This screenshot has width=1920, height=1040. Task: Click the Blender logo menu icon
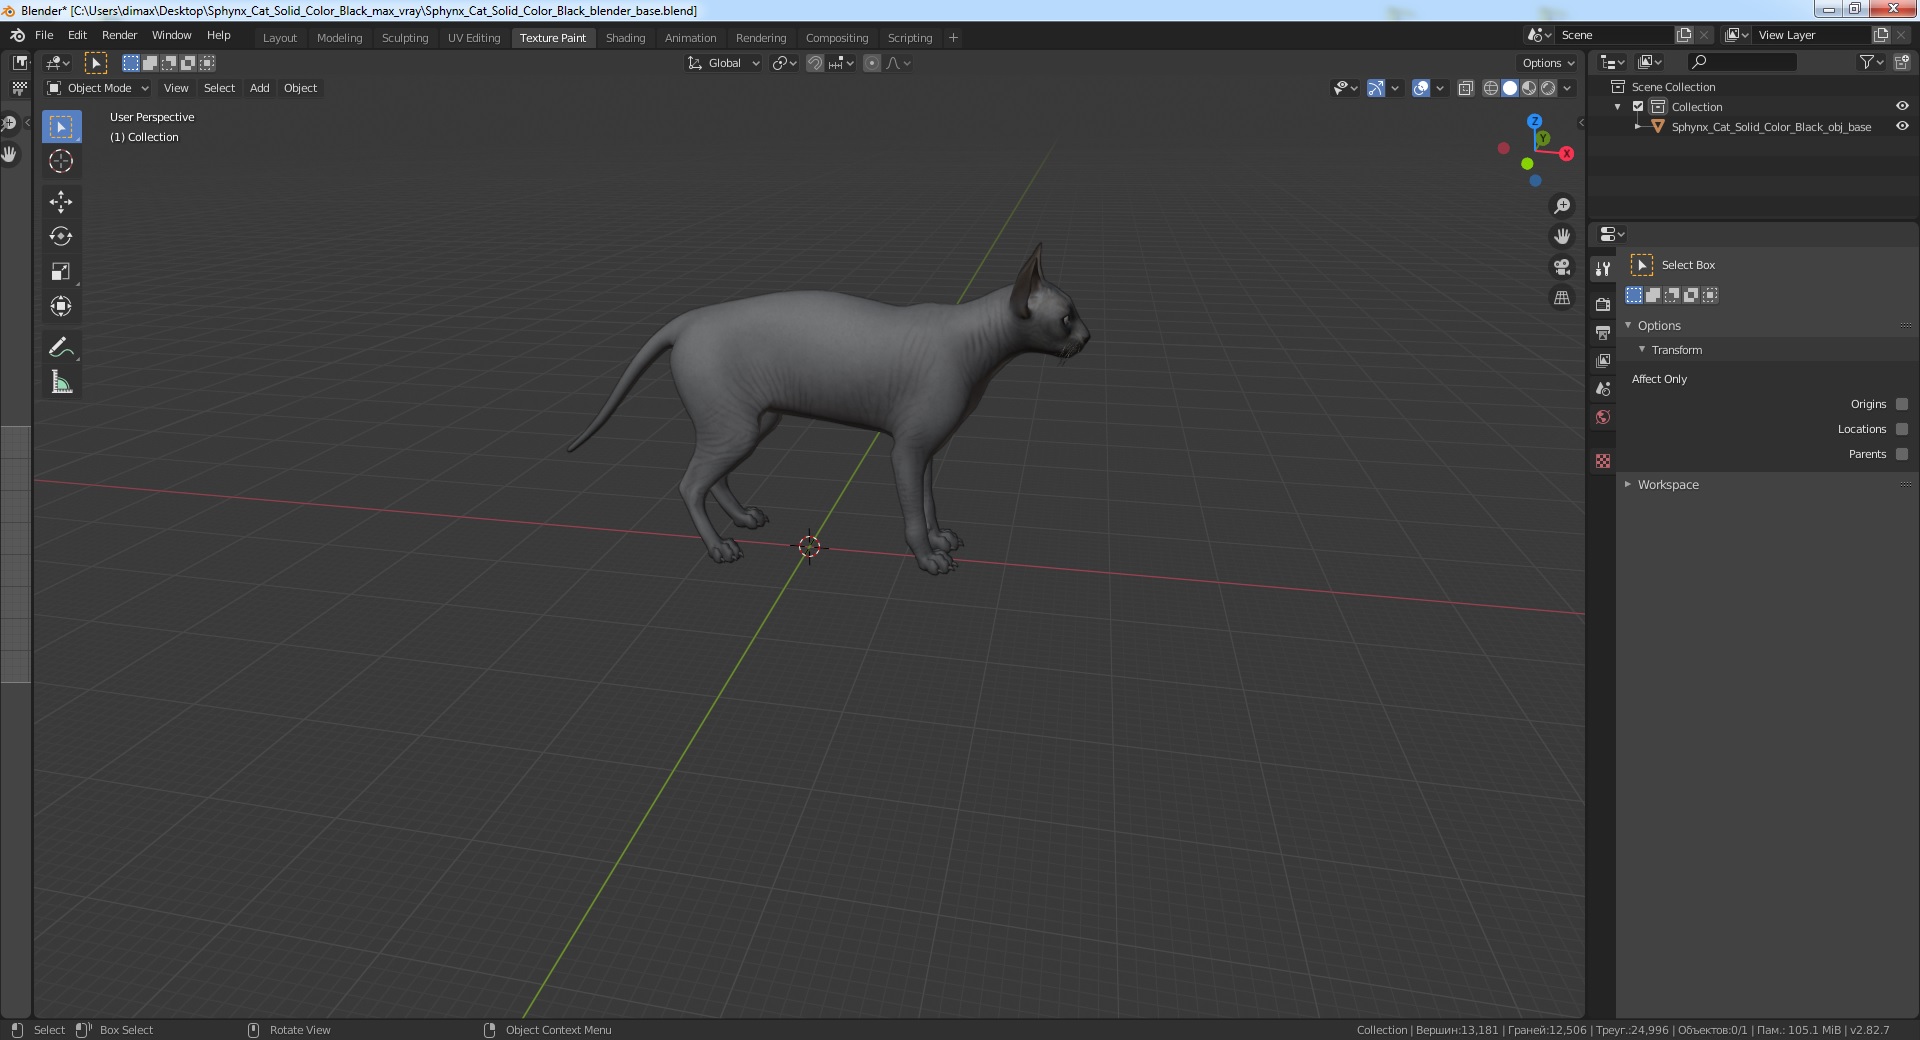[x=17, y=35]
